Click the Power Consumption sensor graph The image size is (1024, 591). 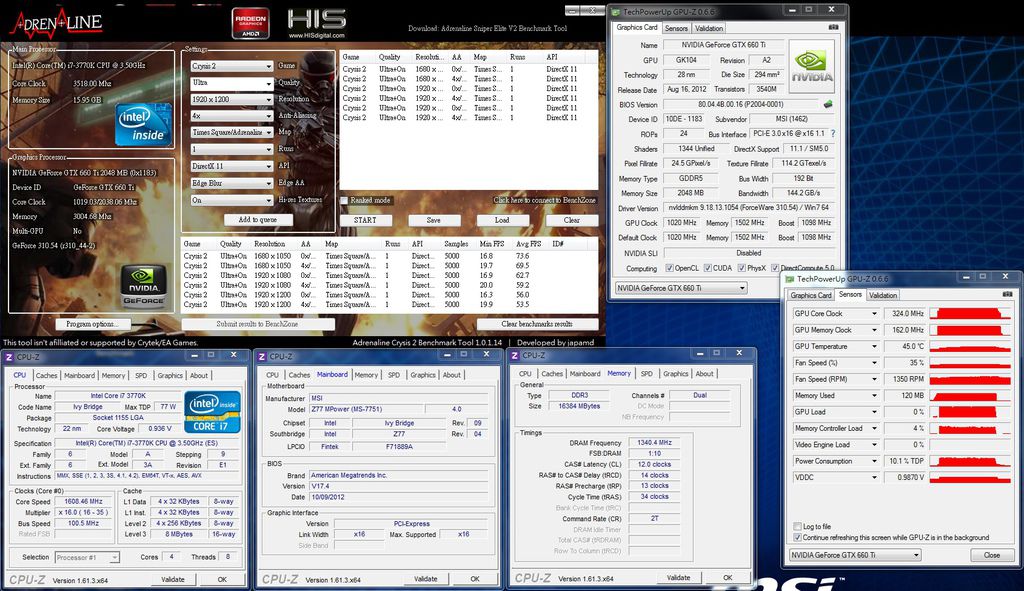[969, 461]
